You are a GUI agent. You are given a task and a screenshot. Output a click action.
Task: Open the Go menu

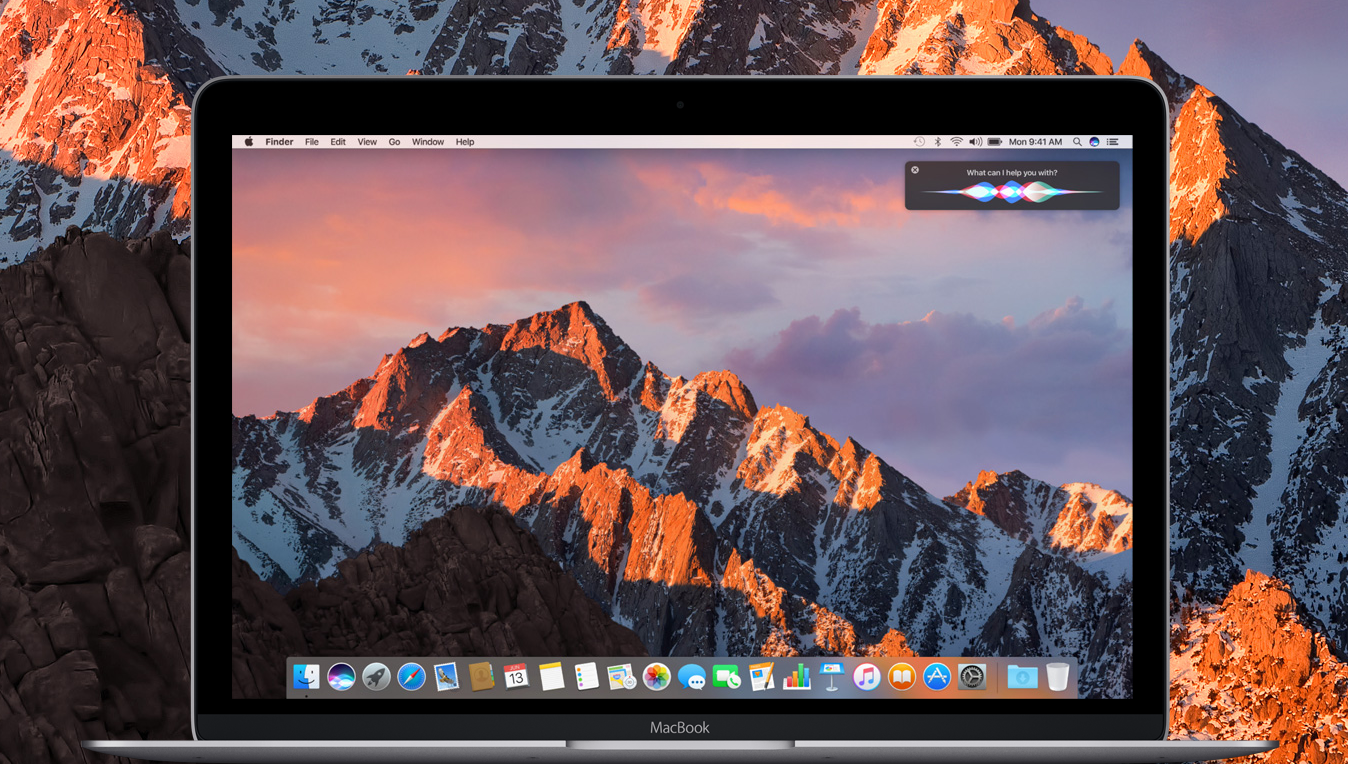(394, 141)
